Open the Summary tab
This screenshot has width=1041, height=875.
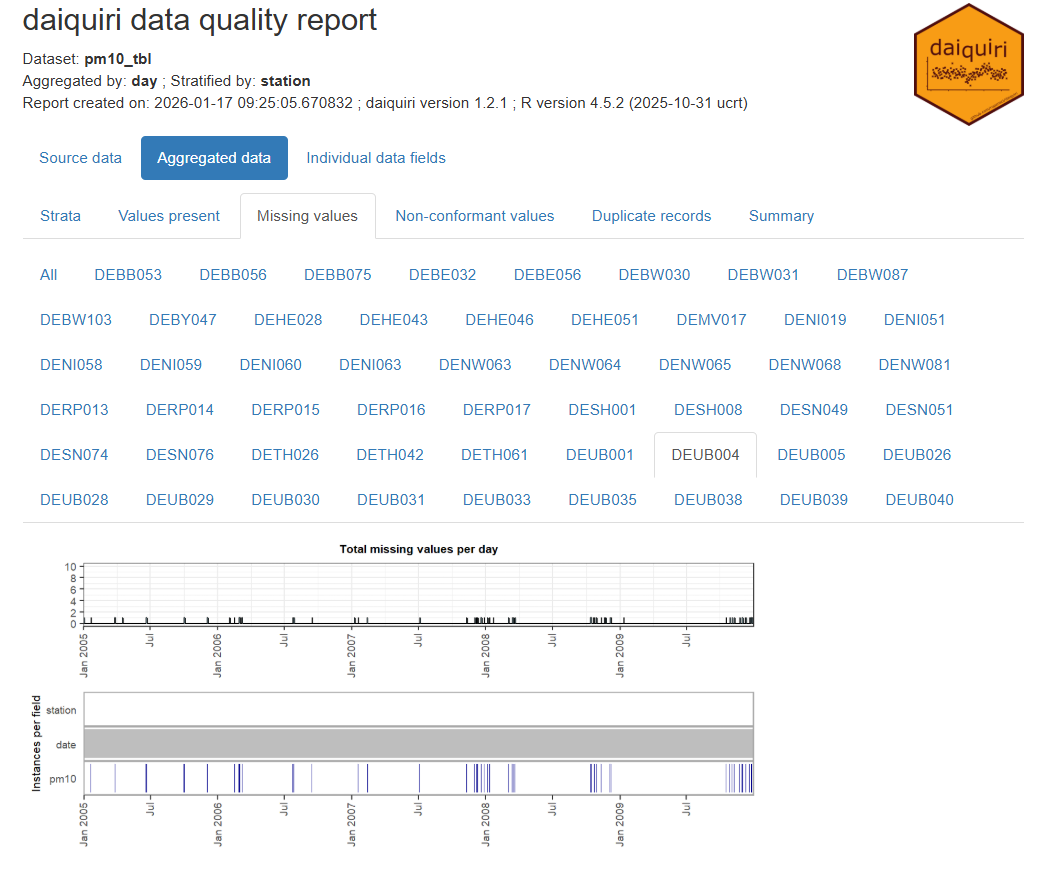(781, 216)
